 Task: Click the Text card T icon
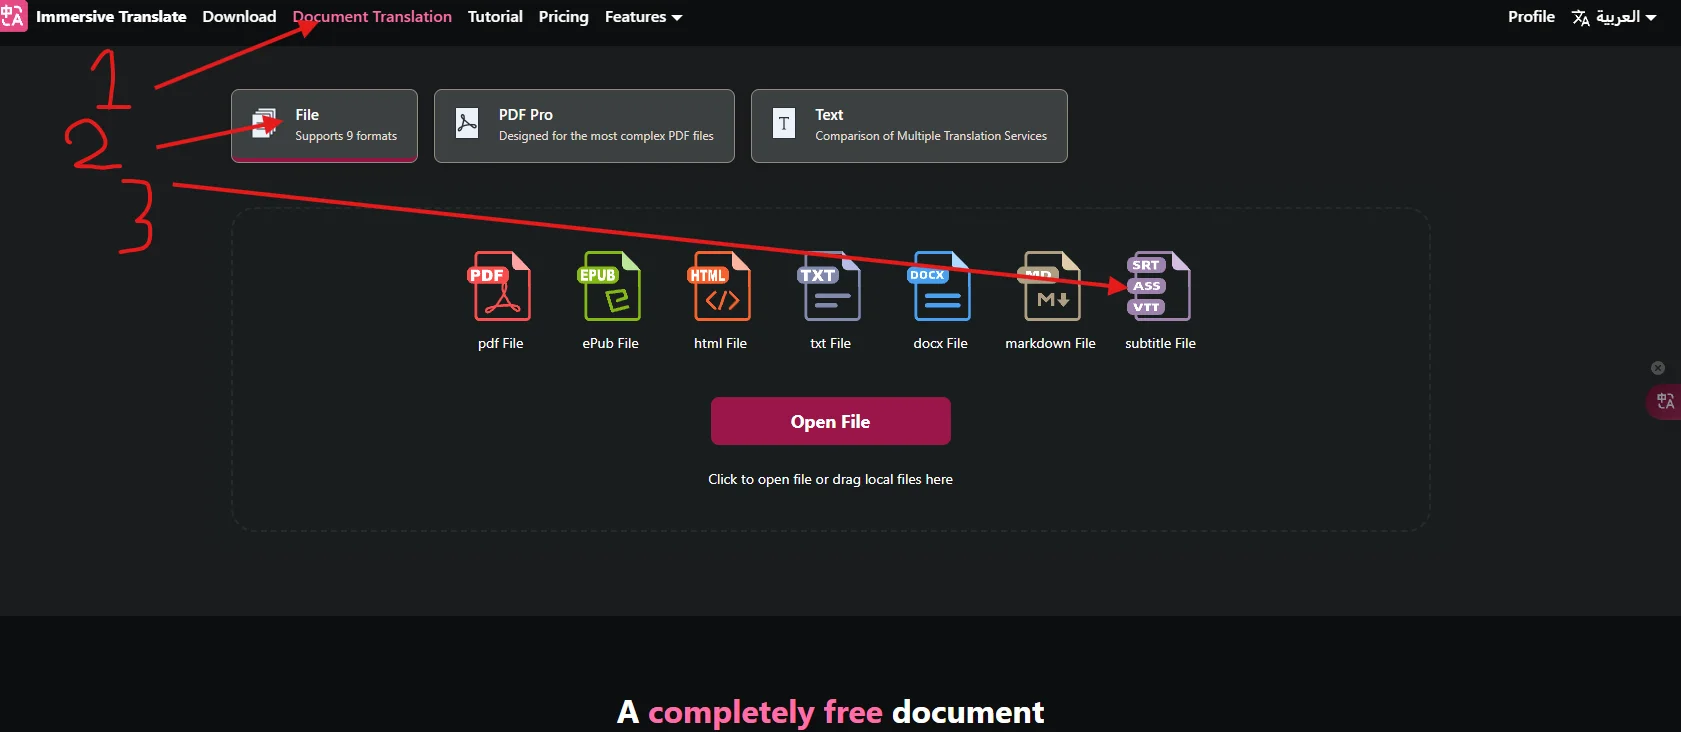pyautogui.click(x=784, y=123)
